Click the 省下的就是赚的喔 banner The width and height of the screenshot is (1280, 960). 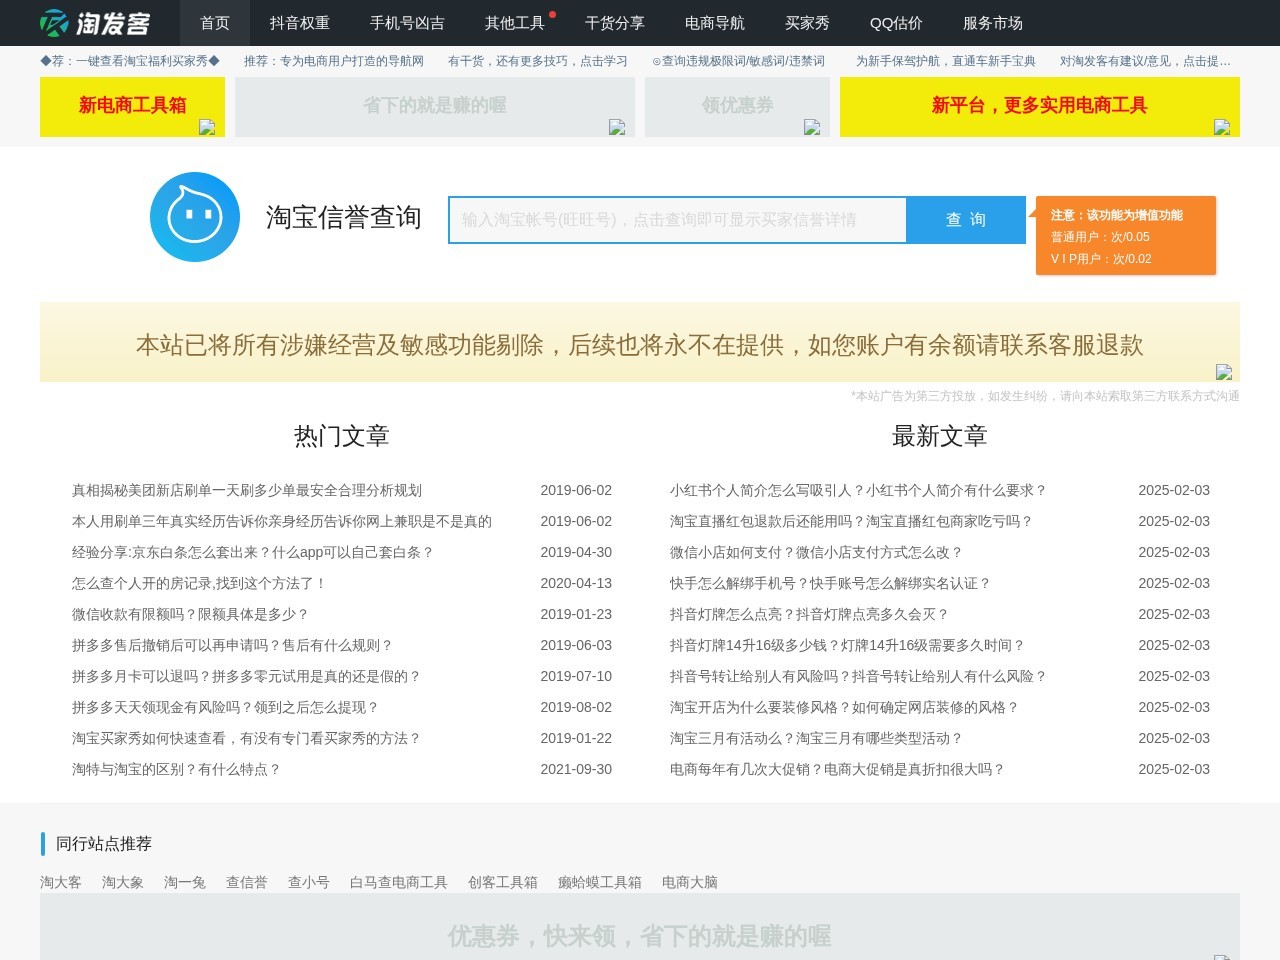[x=435, y=106]
